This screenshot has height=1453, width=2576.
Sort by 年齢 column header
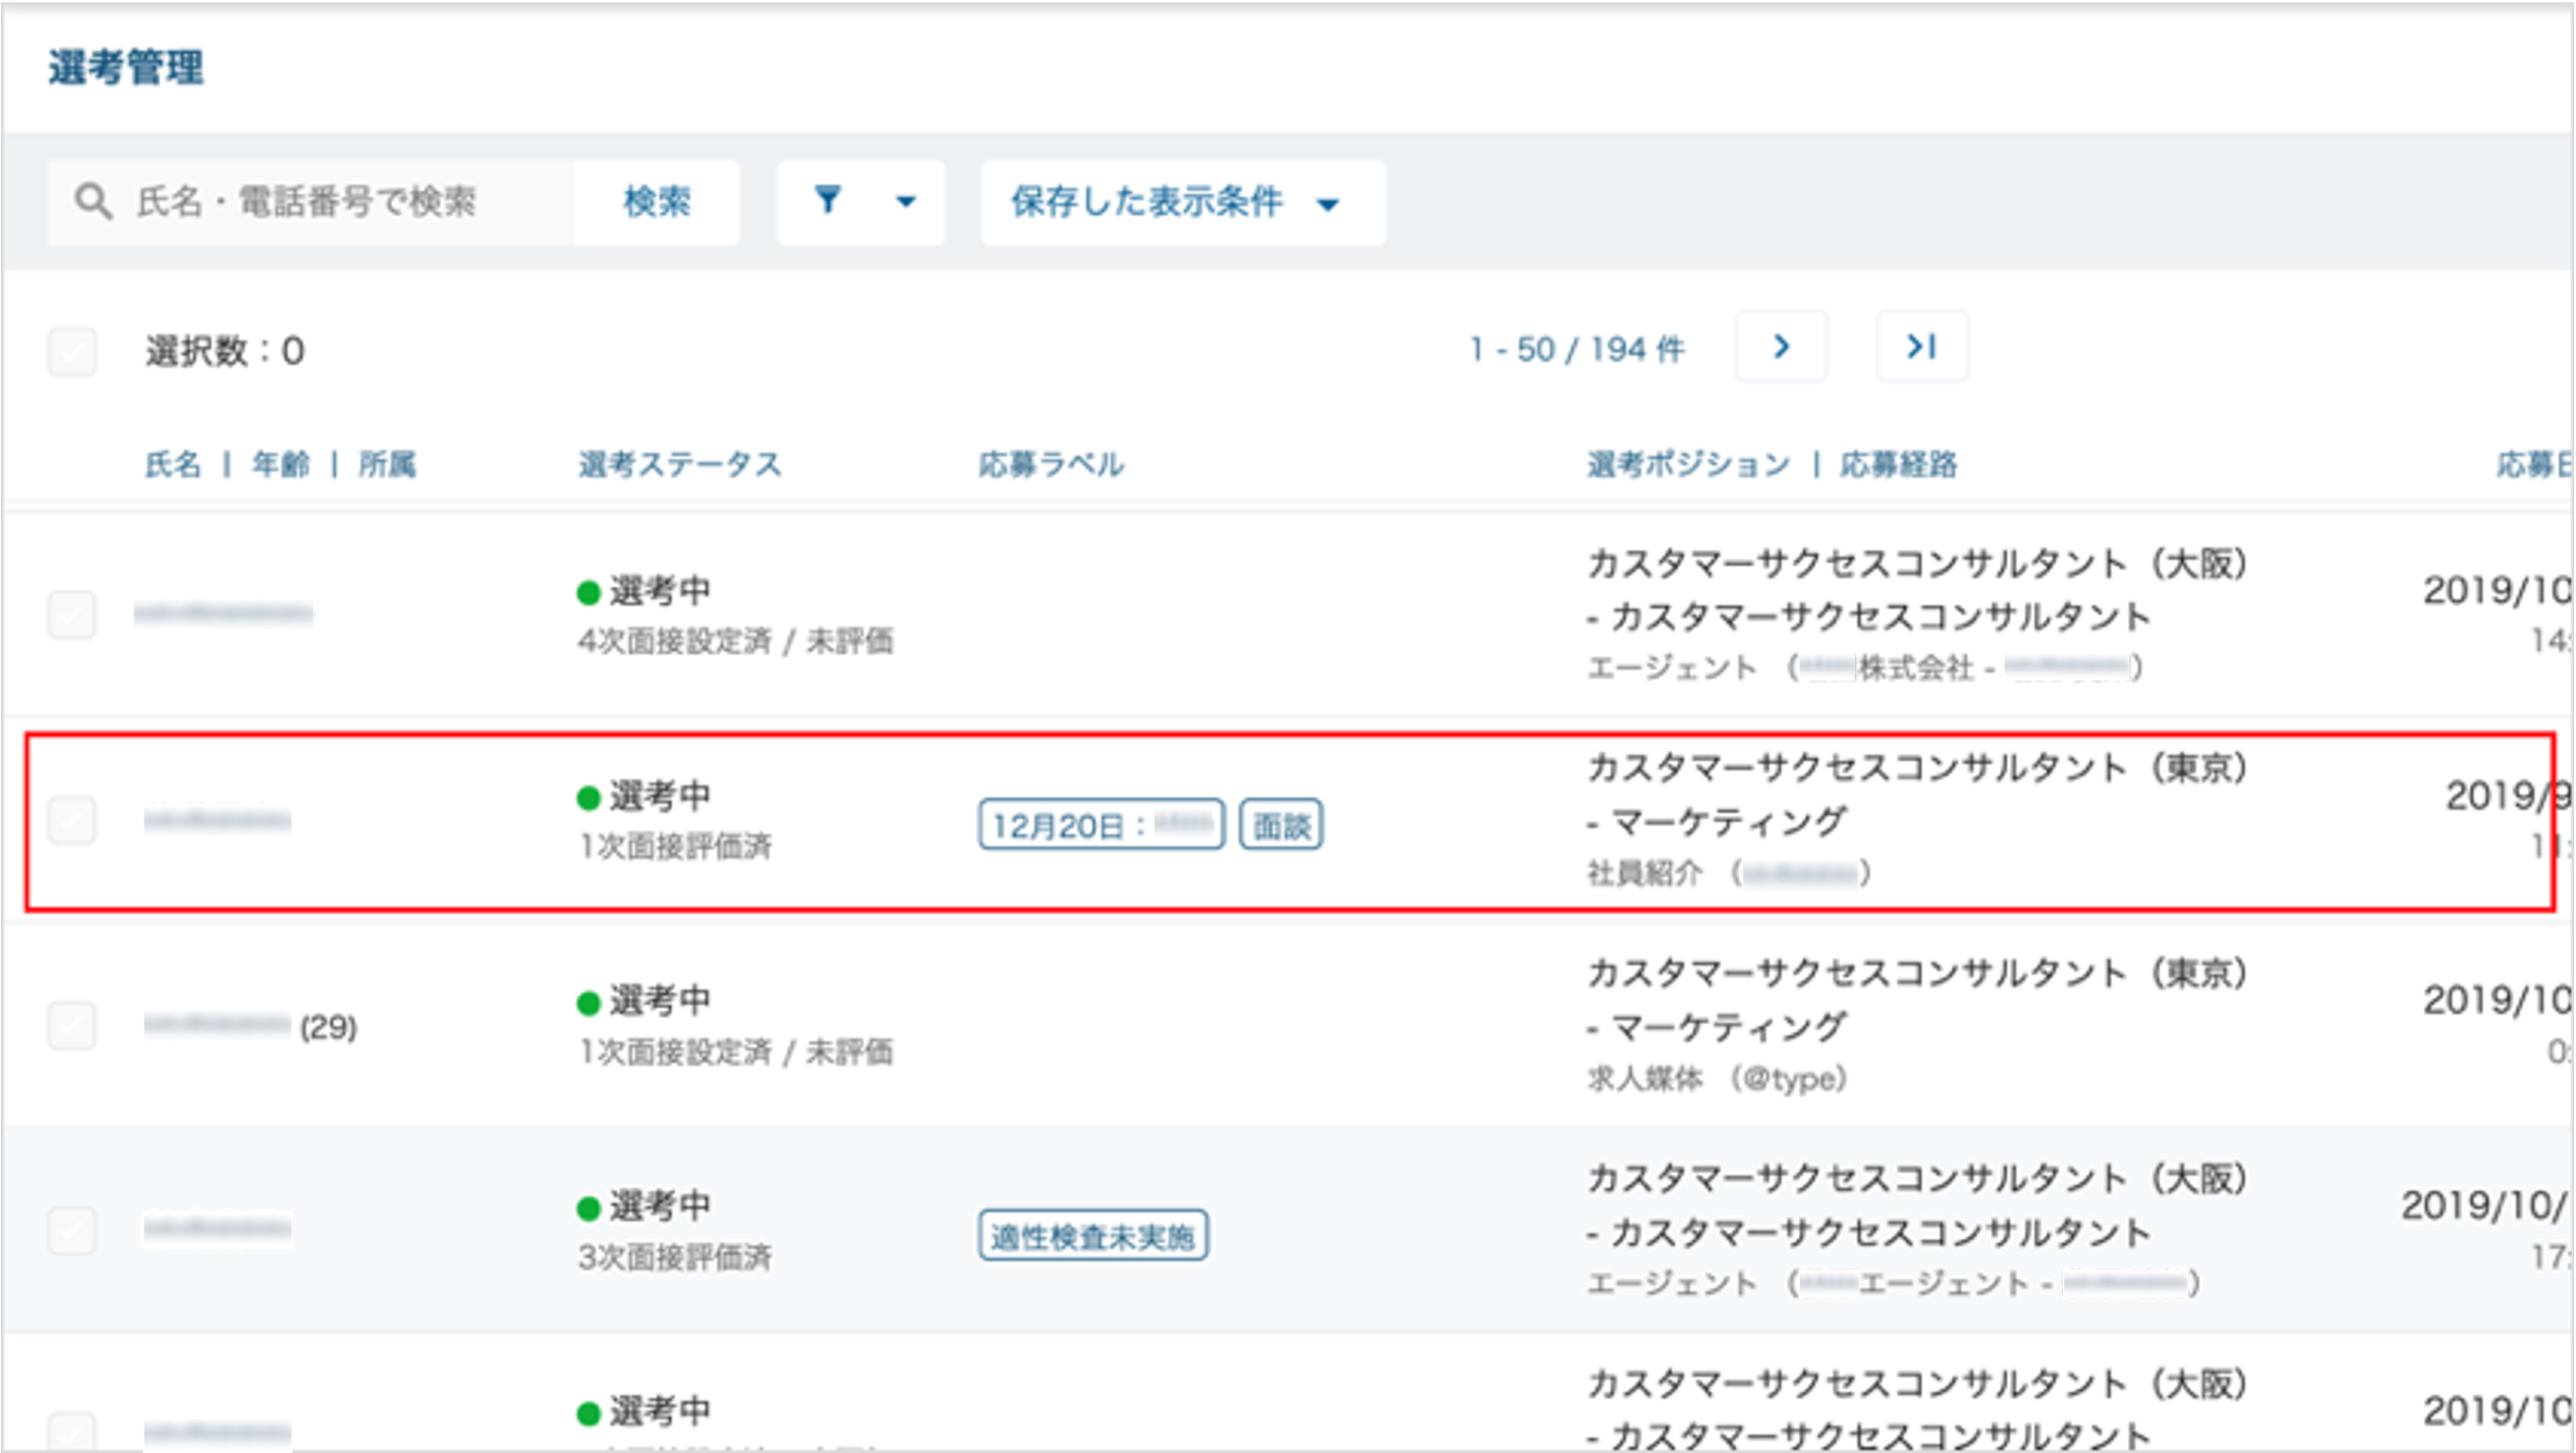pyautogui.click(x=280, y=465)
